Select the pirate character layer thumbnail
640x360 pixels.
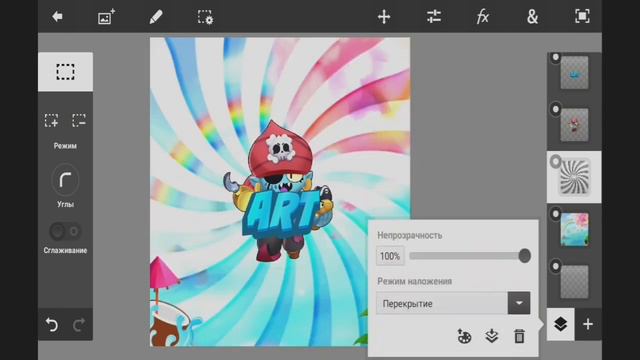574,125
